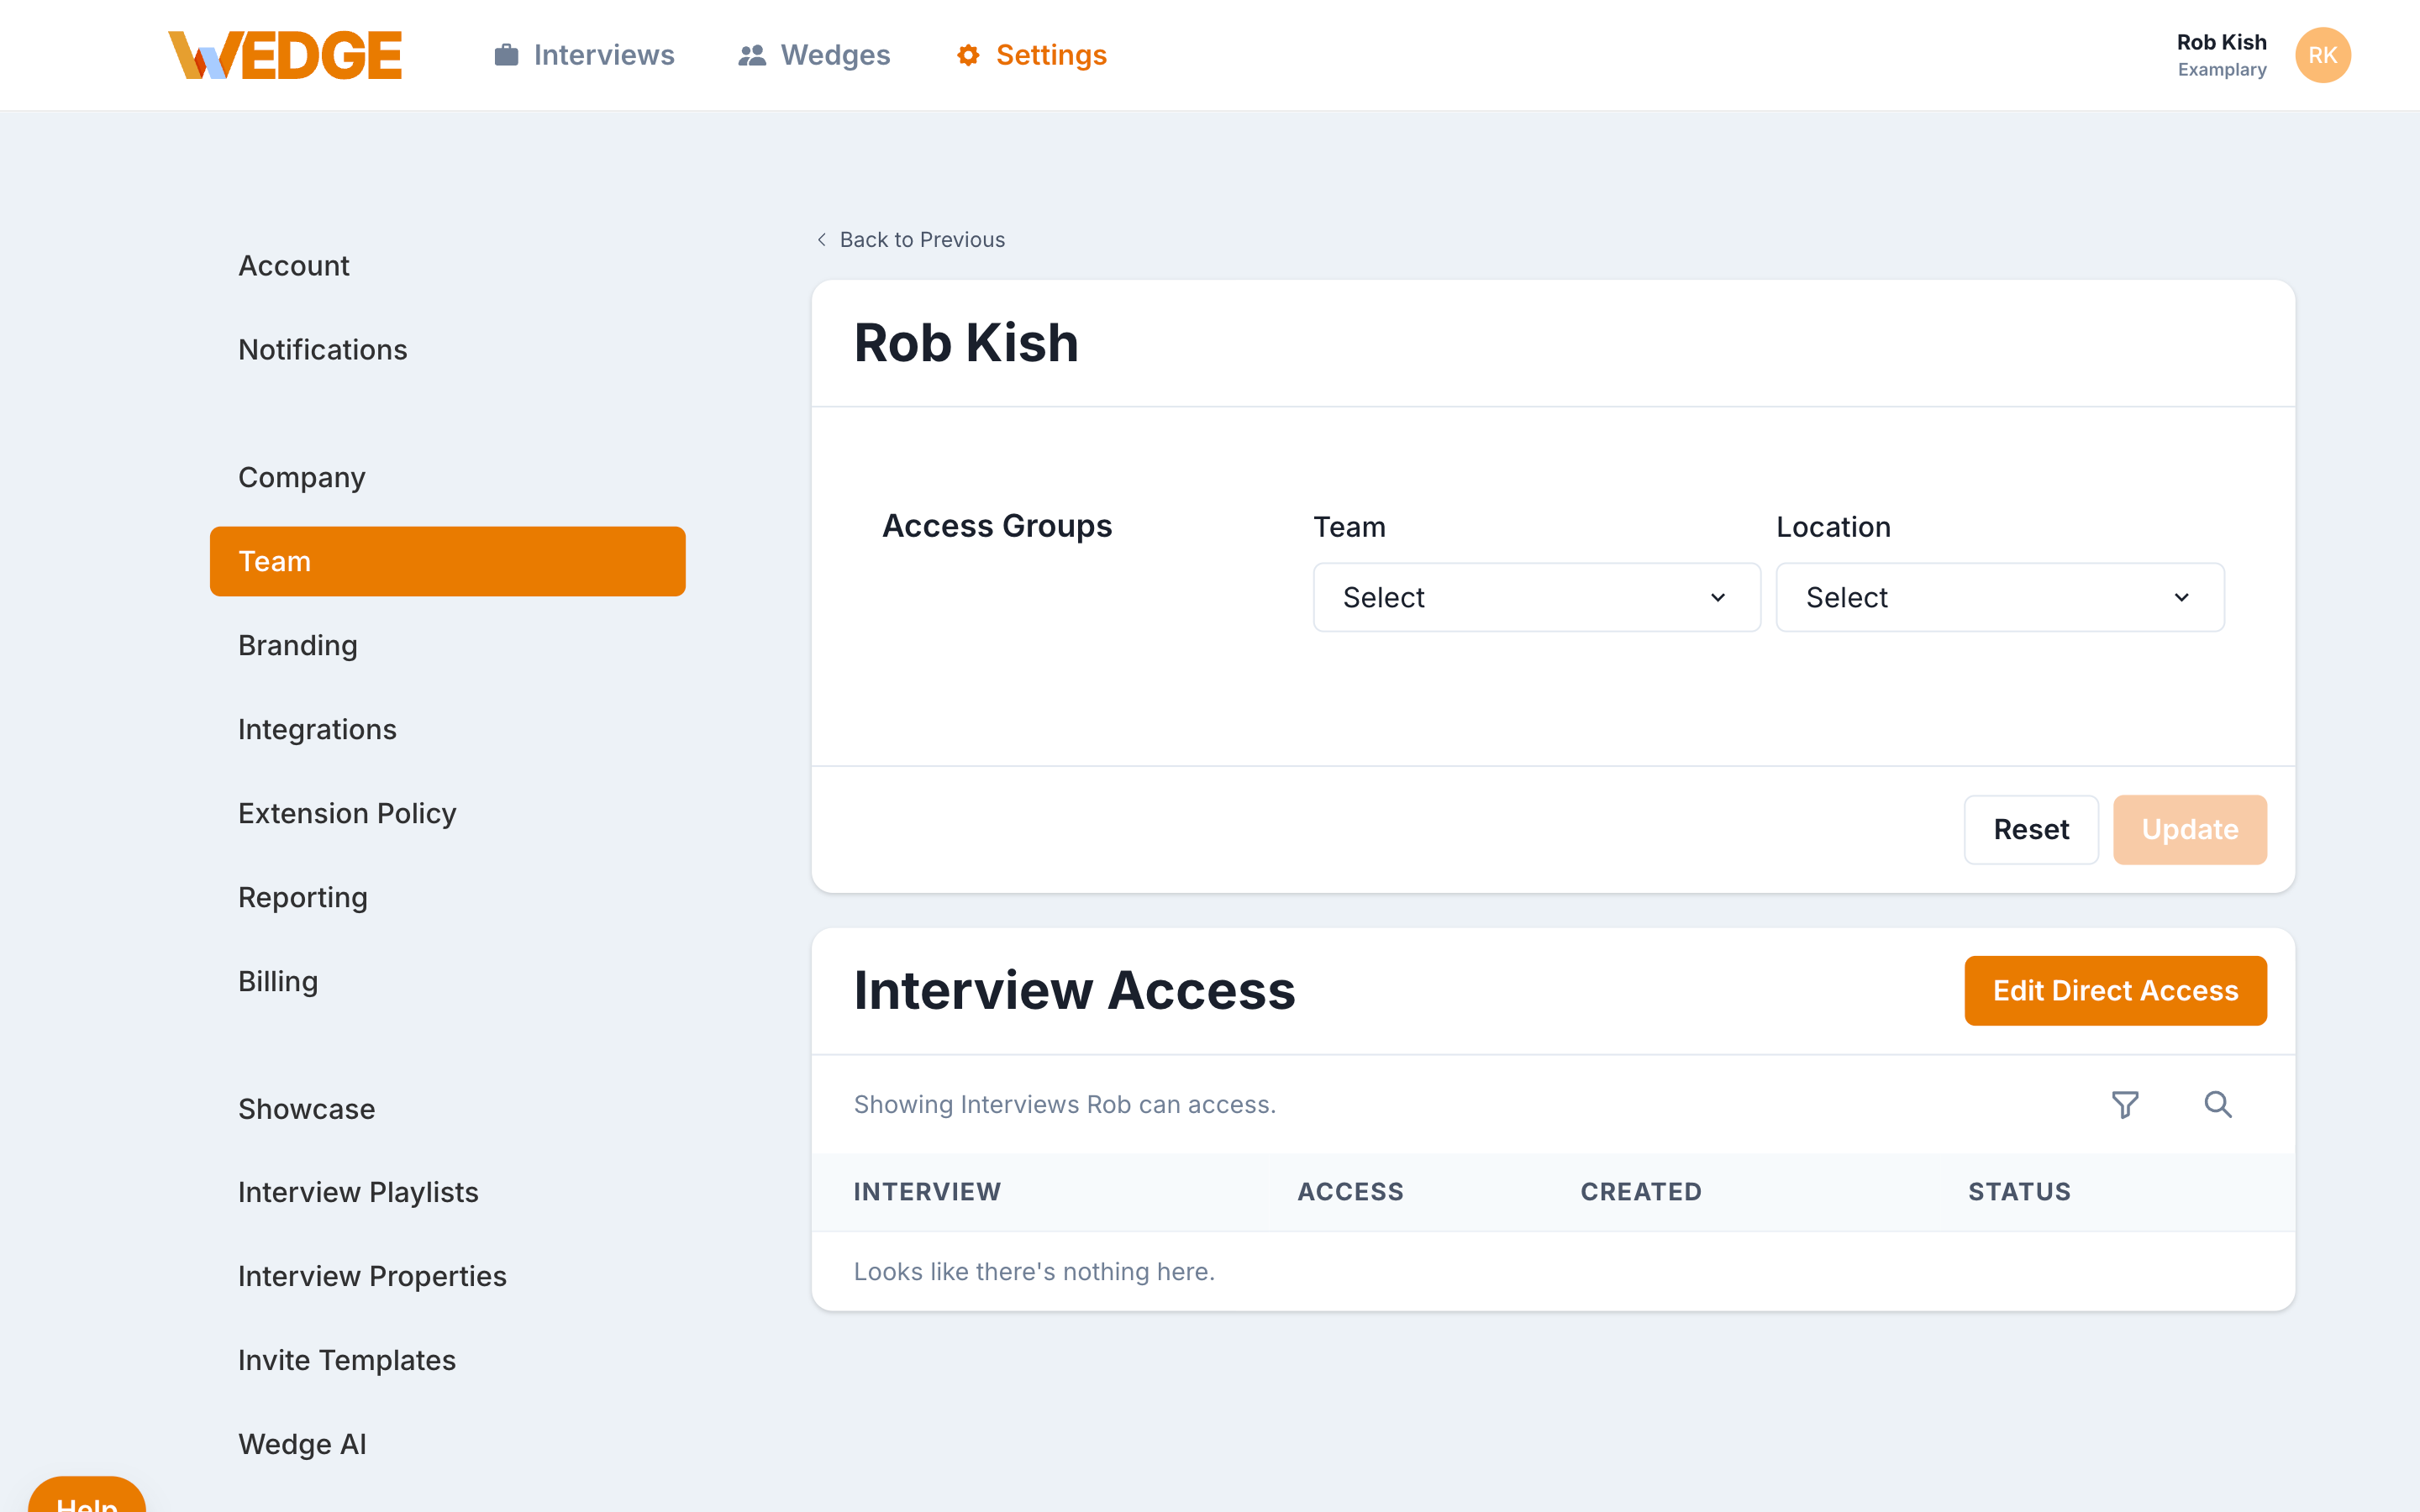Click the search magnifier in Interview Access
This screenshot has height=1512, width=2420.
2217,1104
